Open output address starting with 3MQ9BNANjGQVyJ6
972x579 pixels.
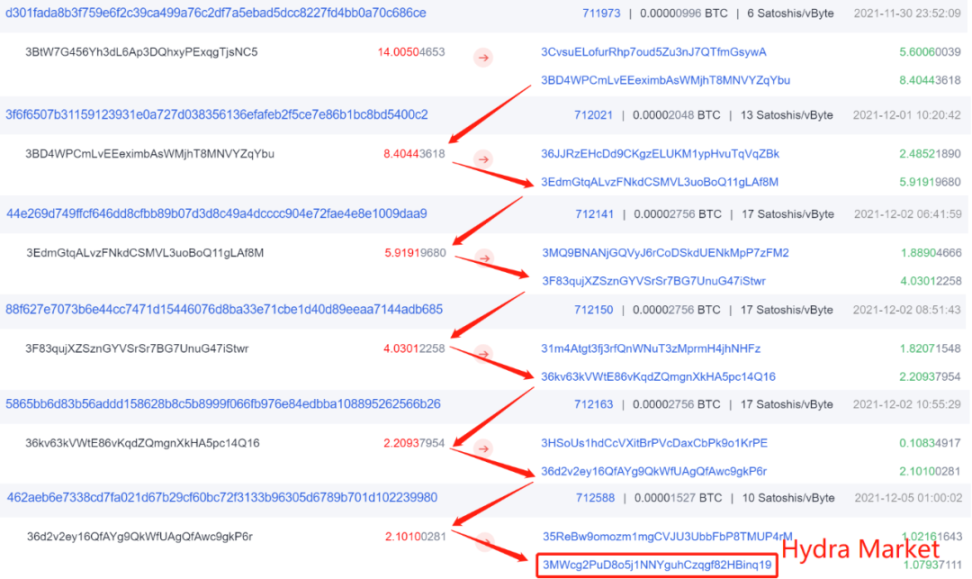(x=665, y=252)
